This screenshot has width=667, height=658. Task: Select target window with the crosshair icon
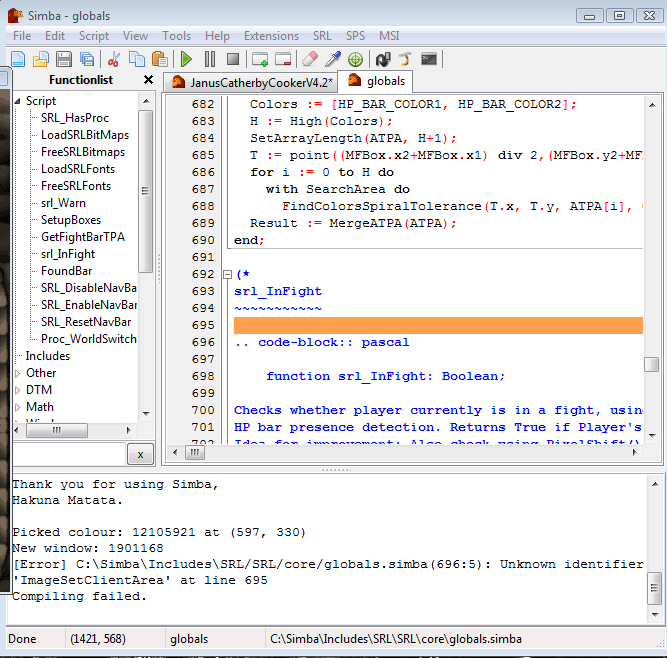(x=356, y=60)
